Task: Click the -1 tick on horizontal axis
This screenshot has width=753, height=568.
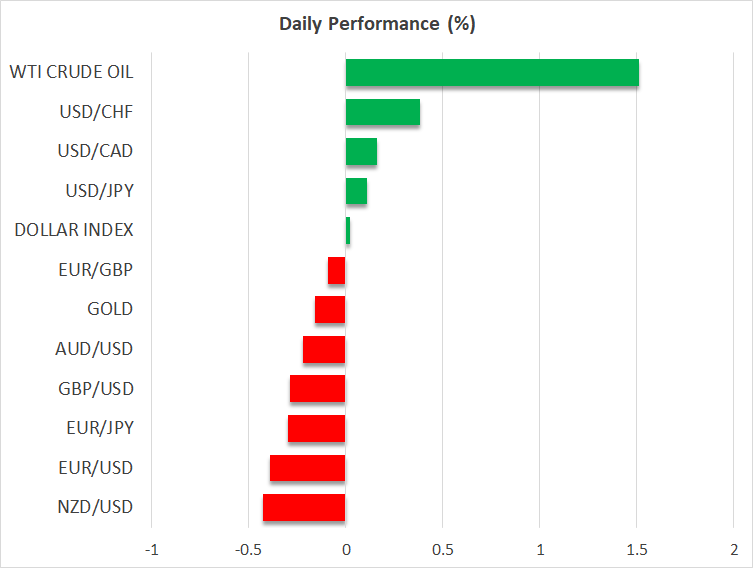Action: coord(151,549)
